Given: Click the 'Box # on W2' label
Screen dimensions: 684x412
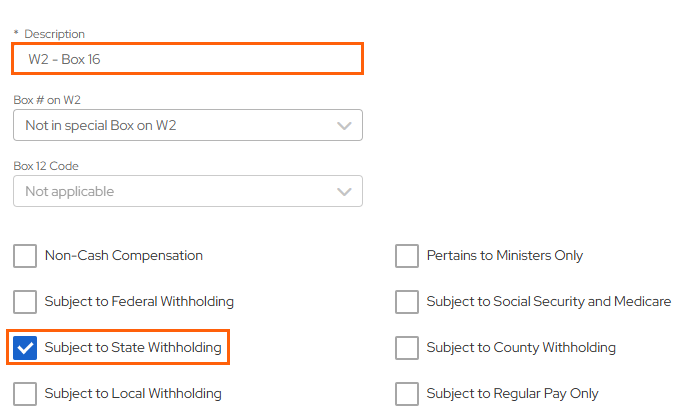Looking at the screenshot, I should click(46, 100).
